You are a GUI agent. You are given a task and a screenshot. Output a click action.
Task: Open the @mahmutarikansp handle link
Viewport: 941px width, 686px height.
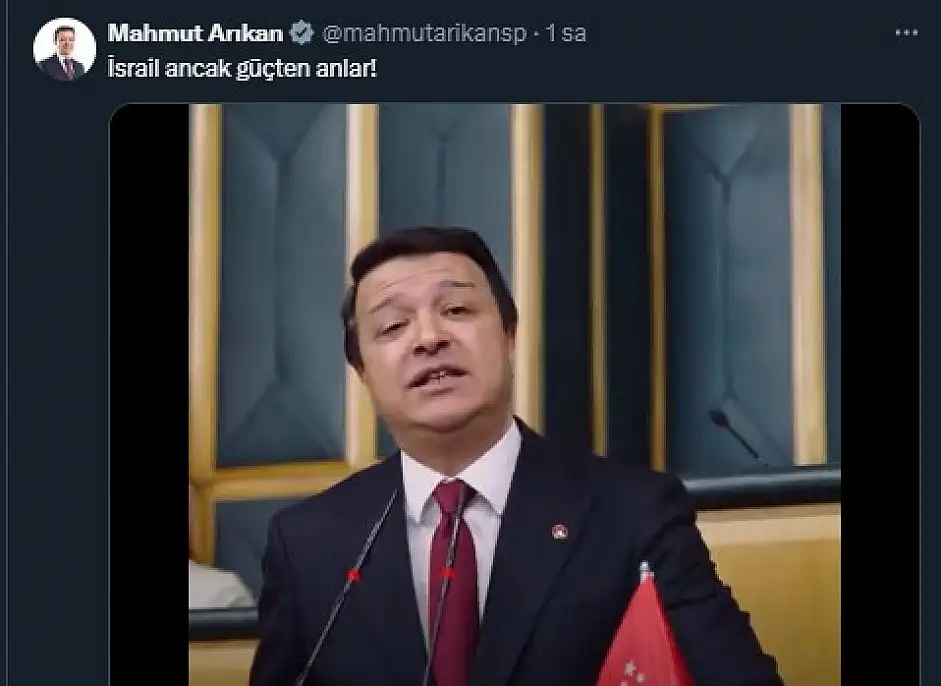pyautogui.click(x=424, y=34)
